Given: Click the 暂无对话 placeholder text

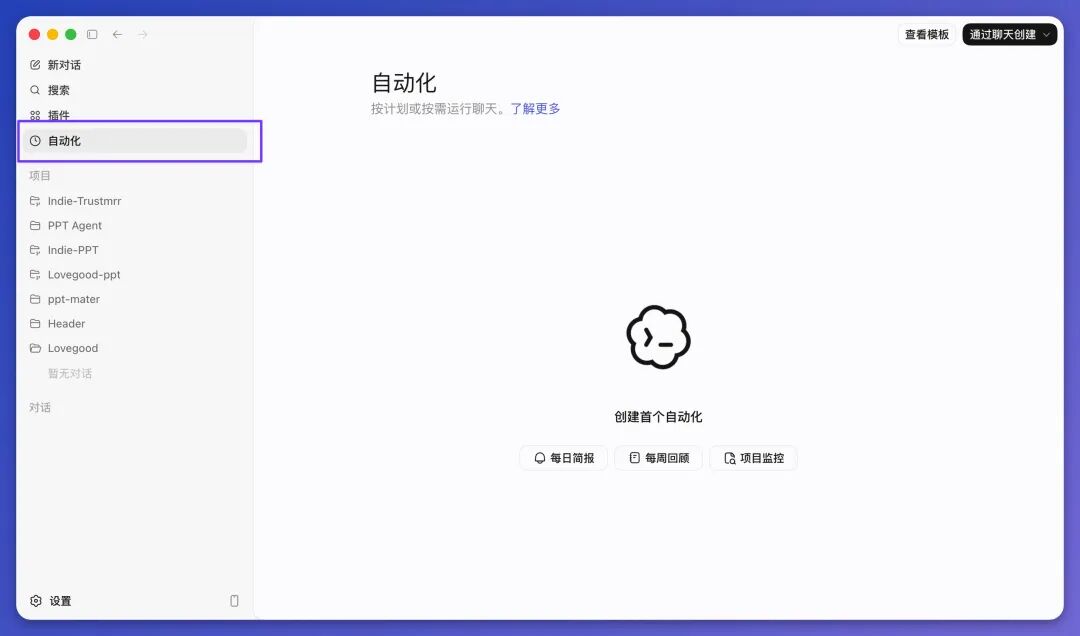Looking at the screenshot, I should [70, 373].
